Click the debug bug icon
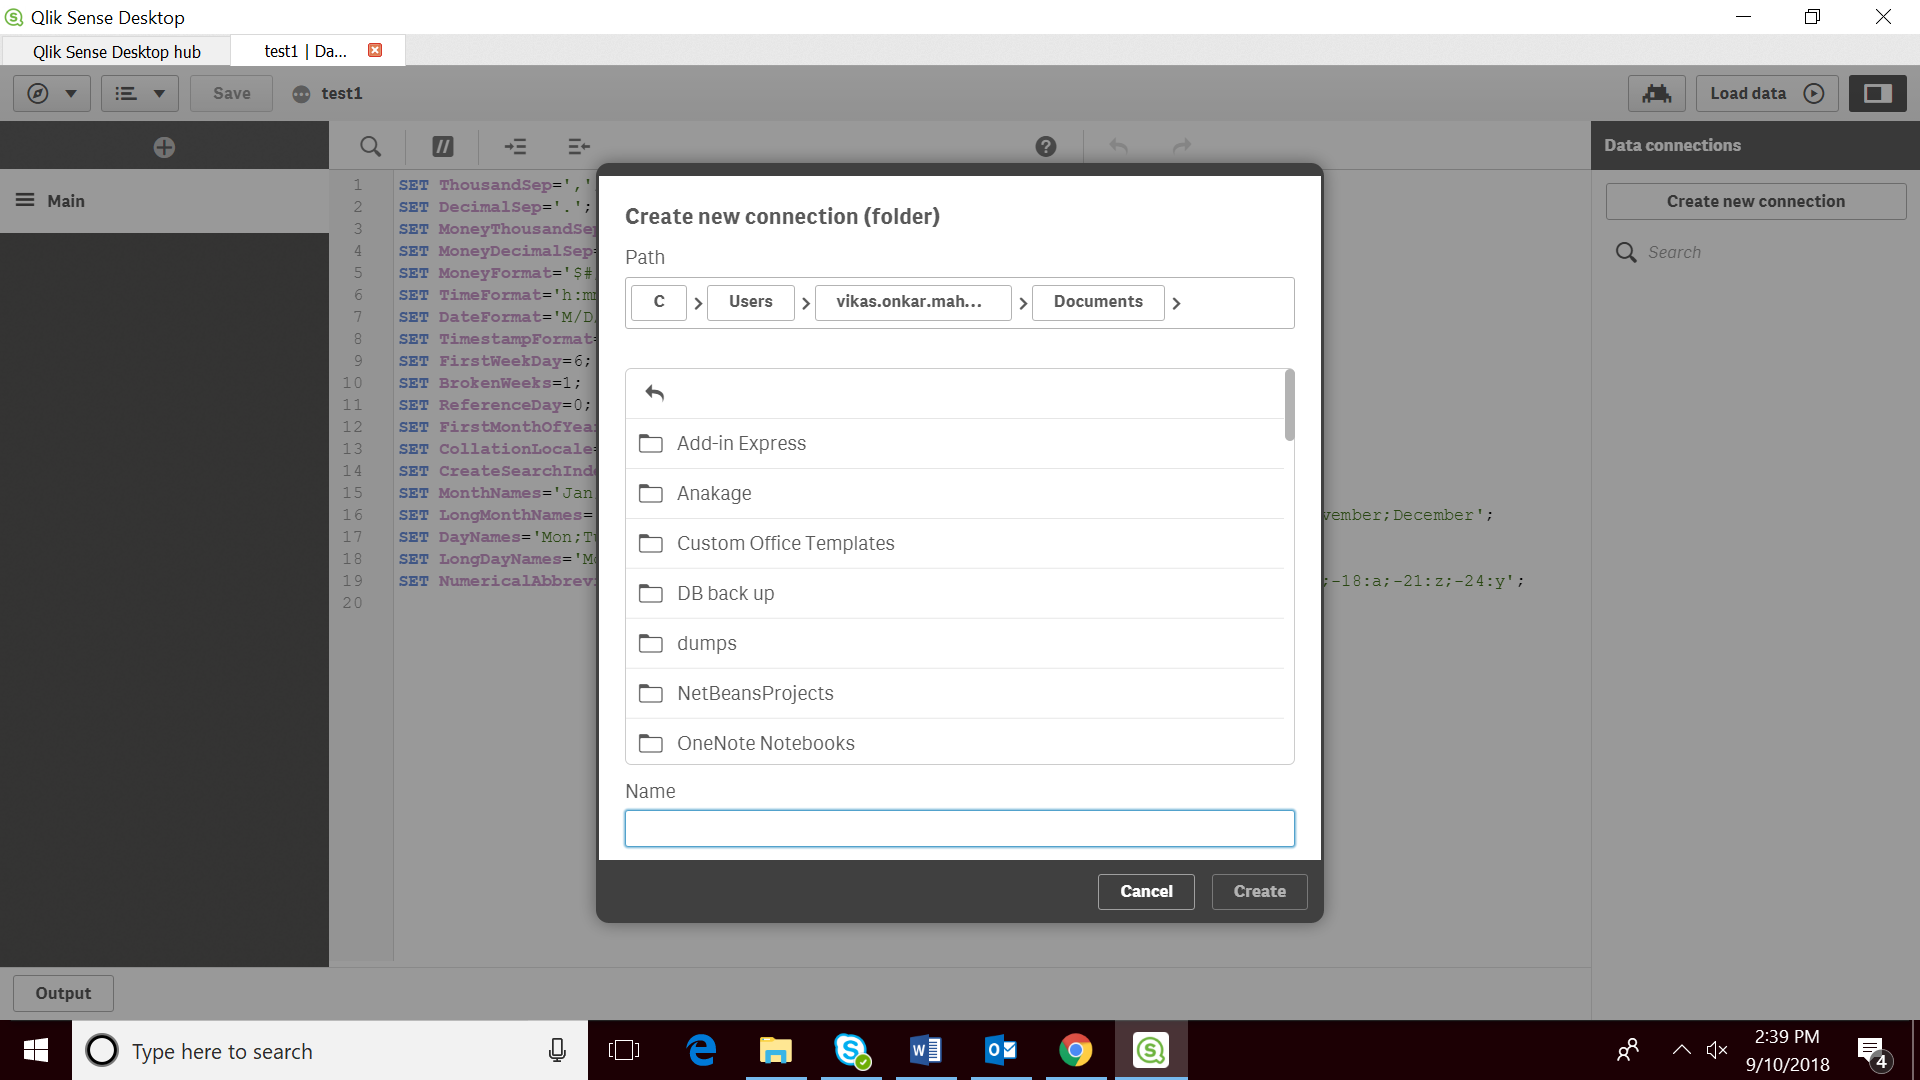The image size is (1920, 1080). coord(1656,93)
